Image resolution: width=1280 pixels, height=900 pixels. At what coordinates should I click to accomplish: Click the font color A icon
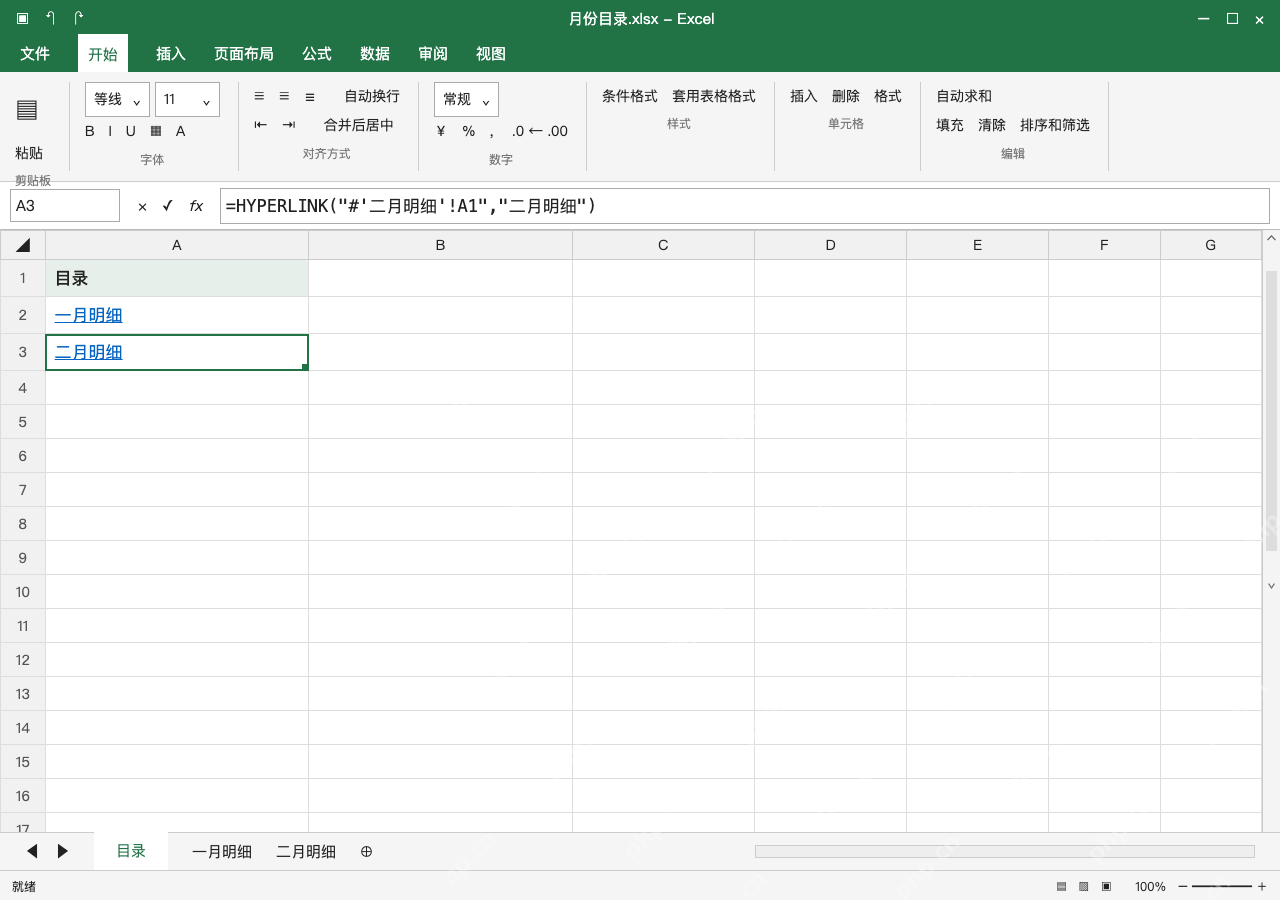pos(181,131)
